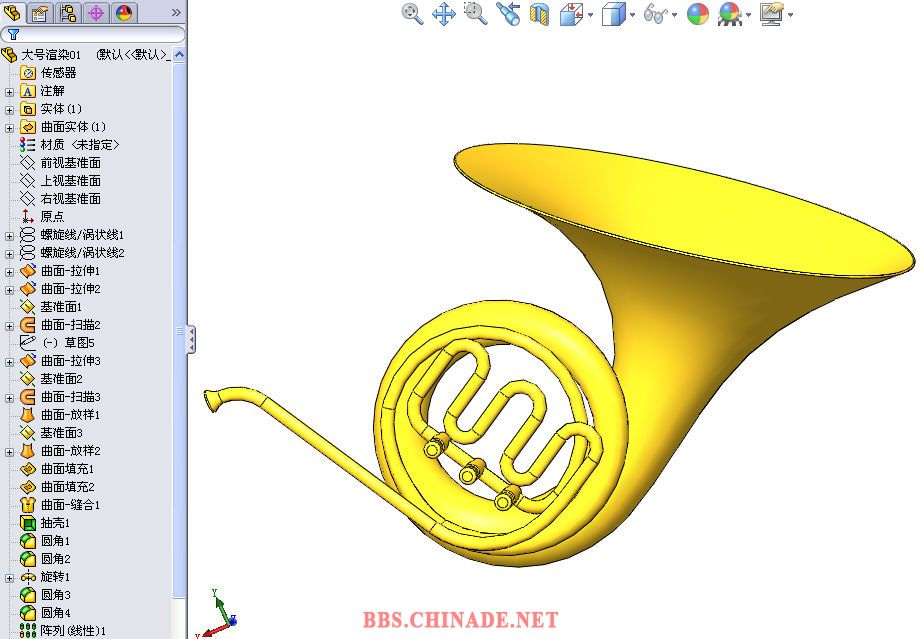The image size is (922, 639).
Task: Click the double-chevron to show more tabs
Action: (x=176, y=13)
